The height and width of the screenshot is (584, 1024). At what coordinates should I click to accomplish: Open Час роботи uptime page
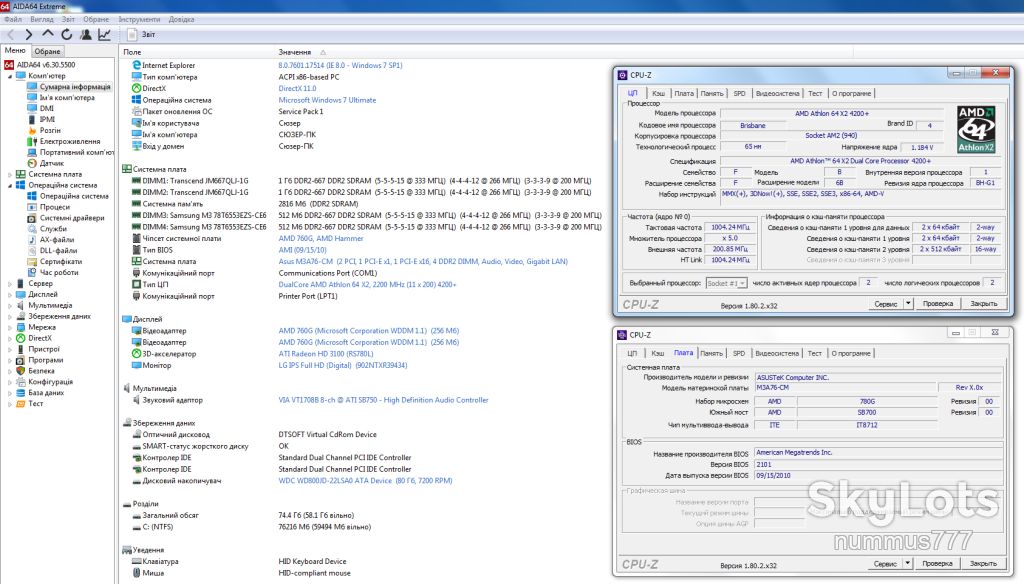[x=59, y=272]
